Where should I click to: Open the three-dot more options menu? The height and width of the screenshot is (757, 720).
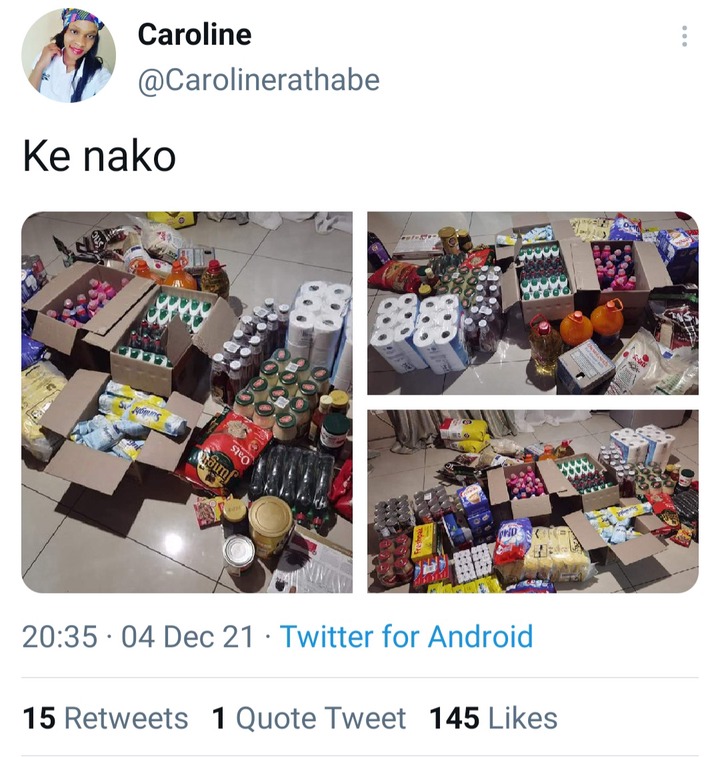(684, 36)
